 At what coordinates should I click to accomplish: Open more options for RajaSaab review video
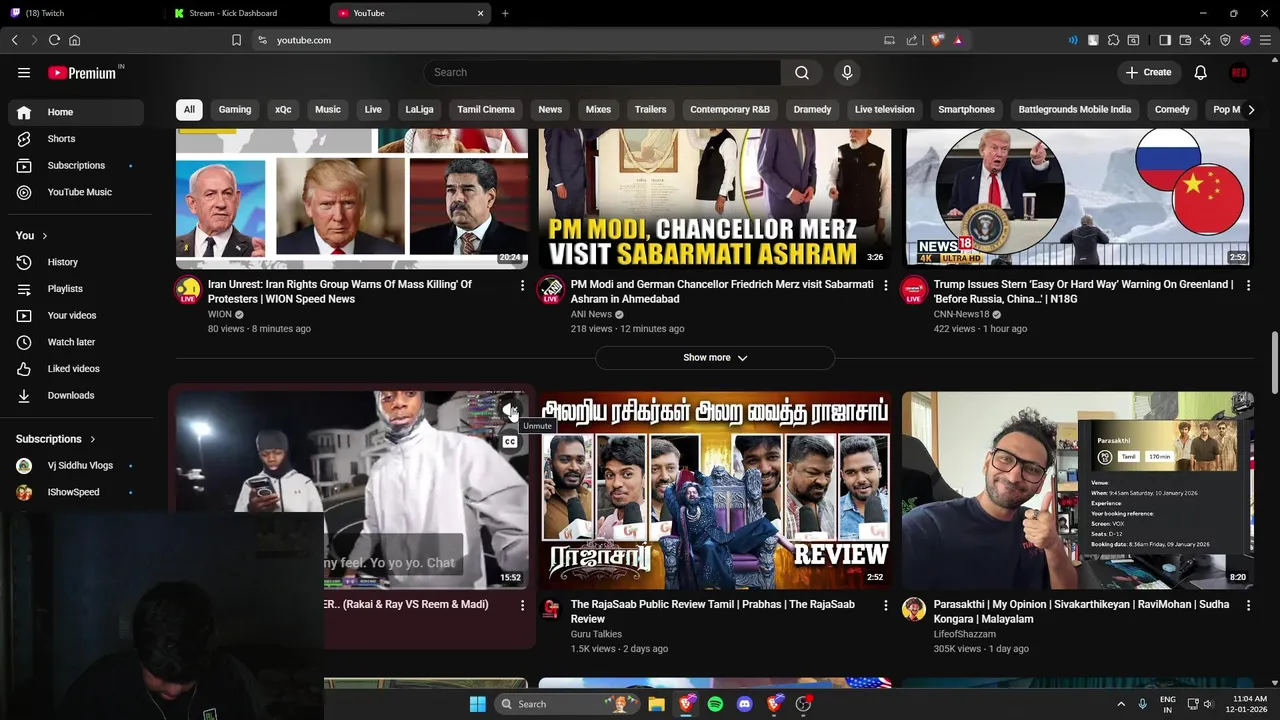(x=885, y=605)
